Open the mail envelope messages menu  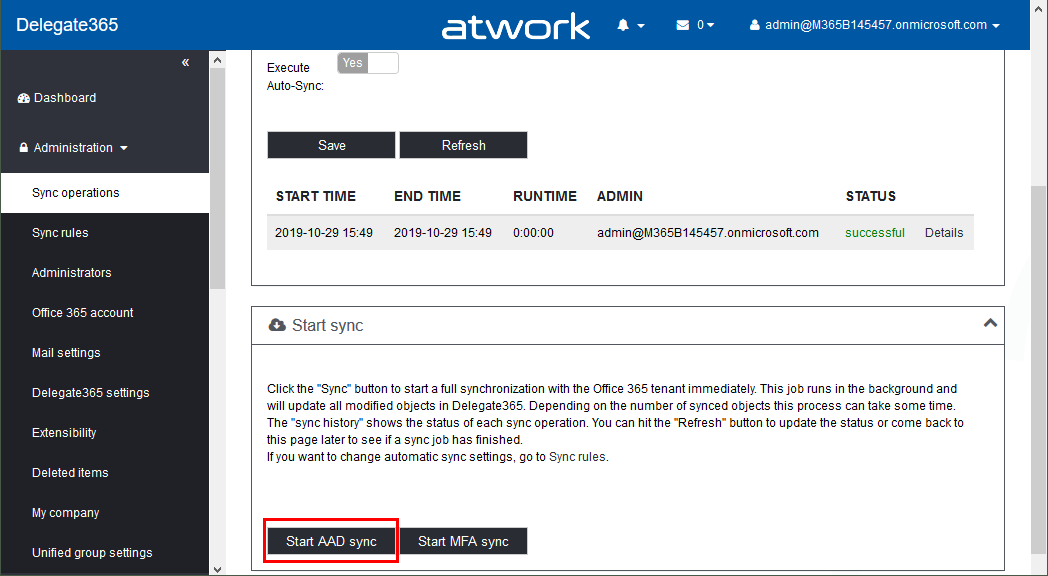coord(695,25)
